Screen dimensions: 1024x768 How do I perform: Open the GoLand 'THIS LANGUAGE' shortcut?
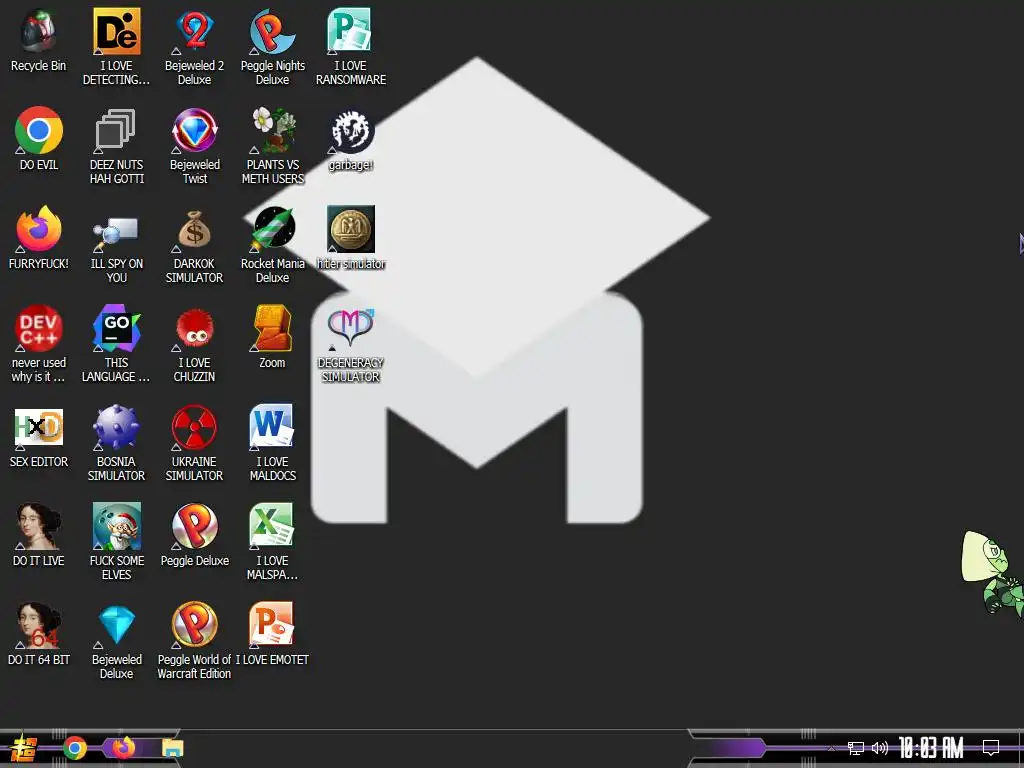point(116,328)
